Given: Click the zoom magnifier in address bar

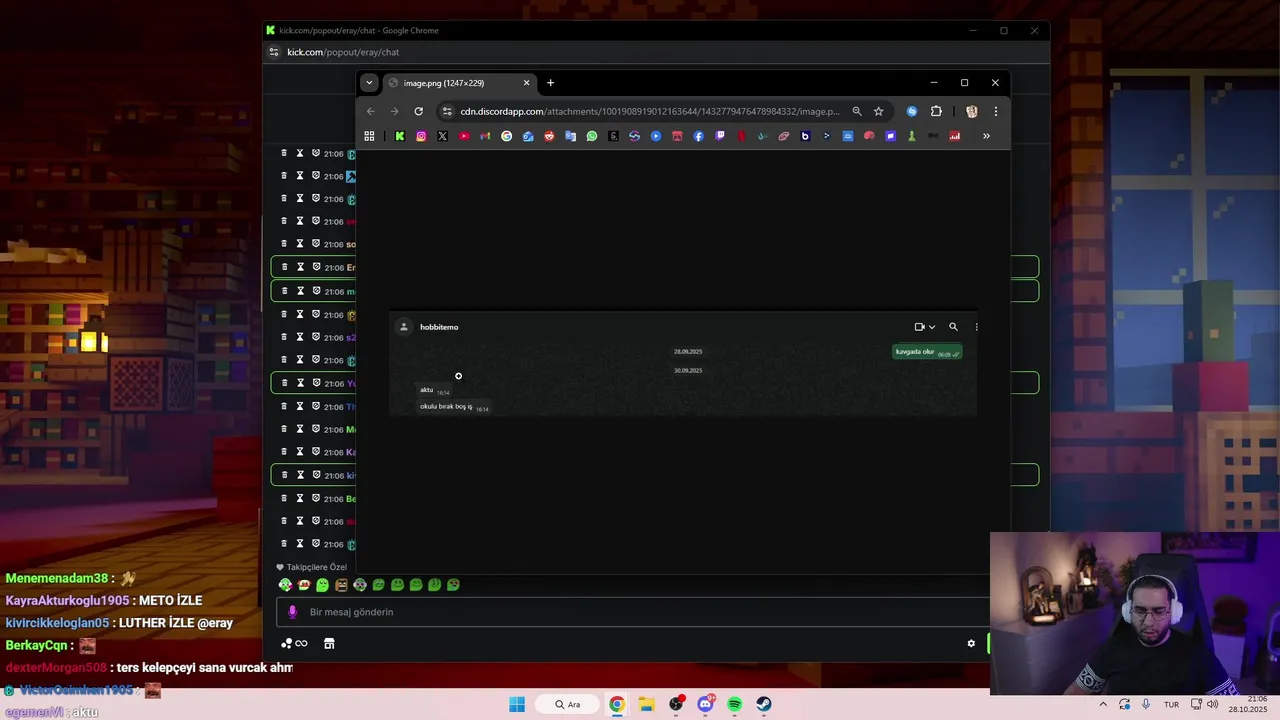Looking at the screenshot, I should pos(857,111).
